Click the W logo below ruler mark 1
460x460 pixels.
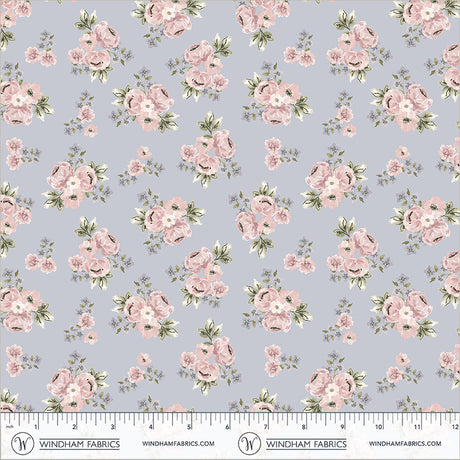(22, 443)
